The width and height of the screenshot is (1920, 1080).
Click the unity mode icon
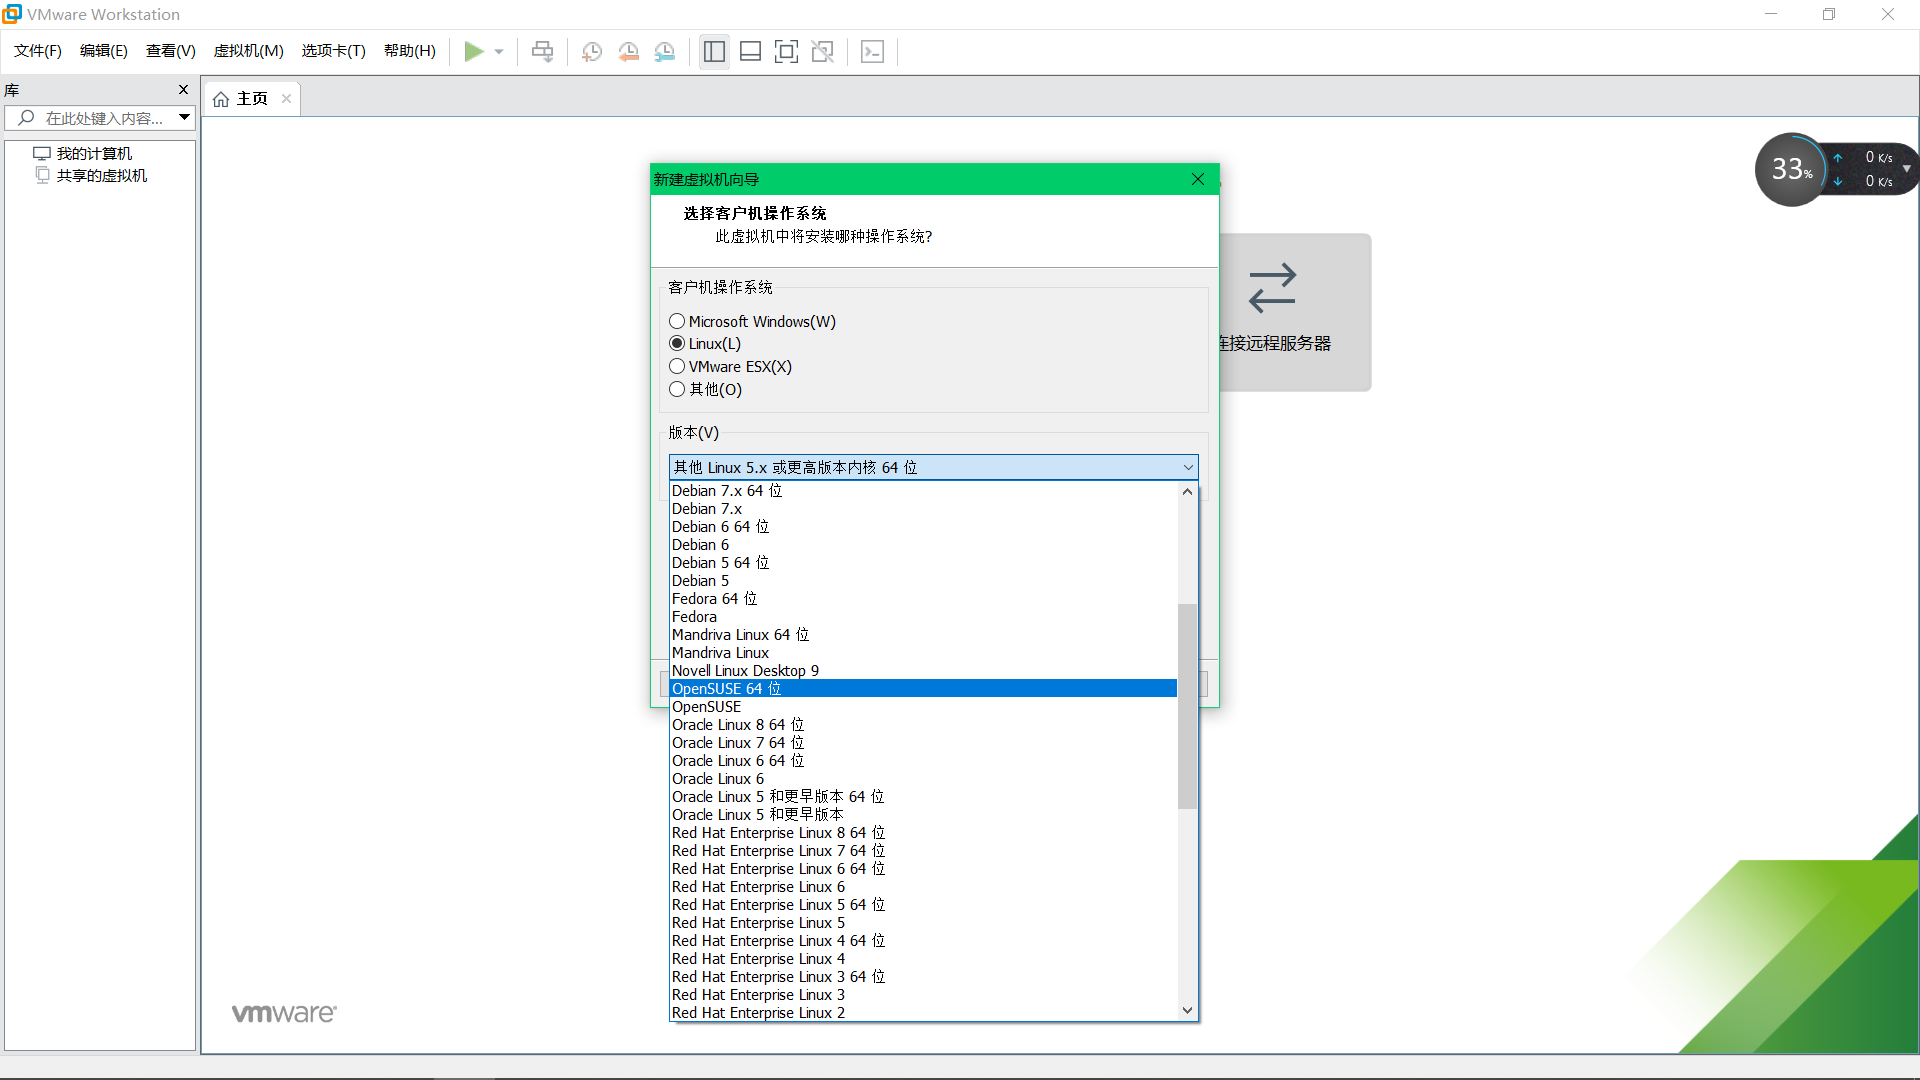[822, 51]
